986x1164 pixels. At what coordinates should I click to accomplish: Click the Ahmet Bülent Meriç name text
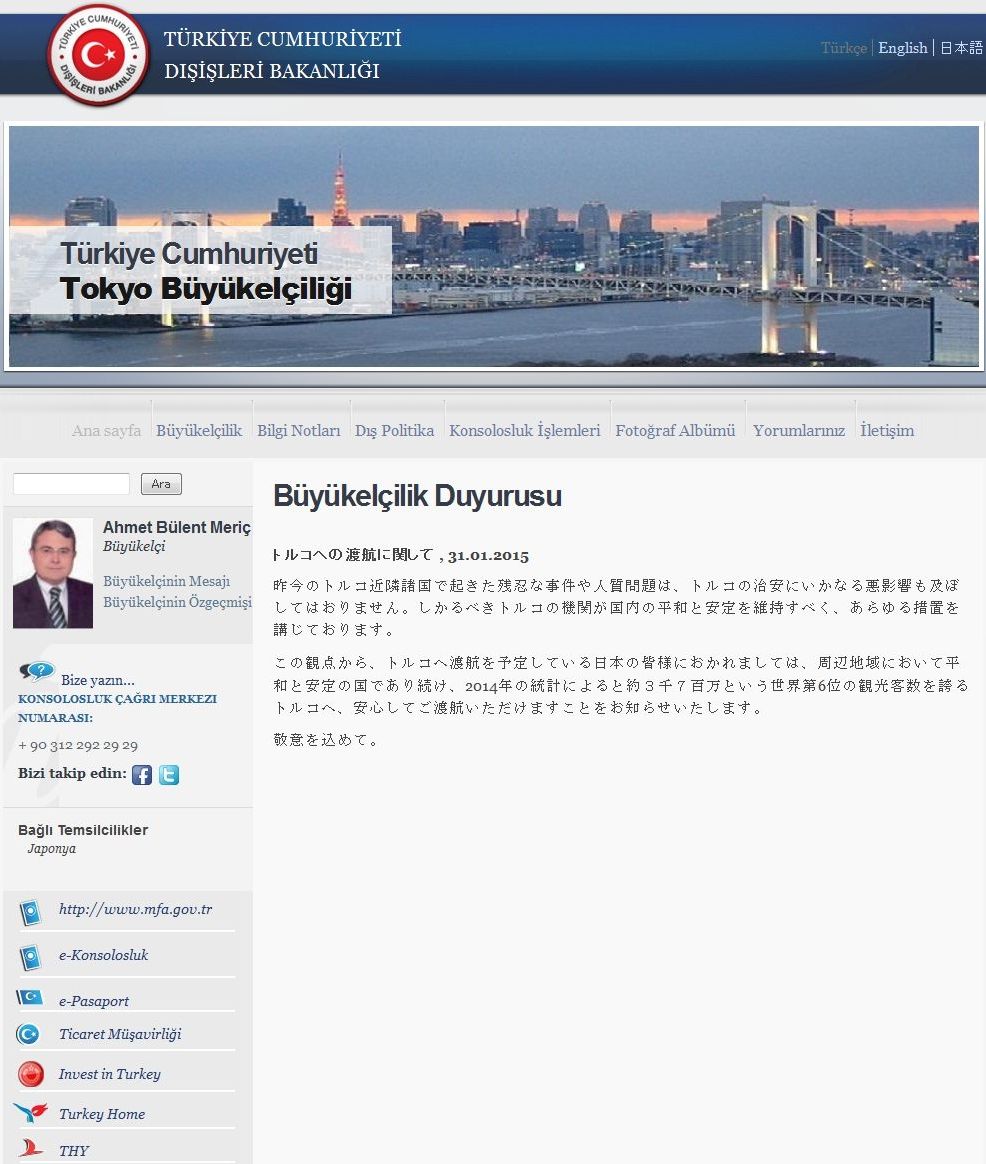click(x=177, y=527)
